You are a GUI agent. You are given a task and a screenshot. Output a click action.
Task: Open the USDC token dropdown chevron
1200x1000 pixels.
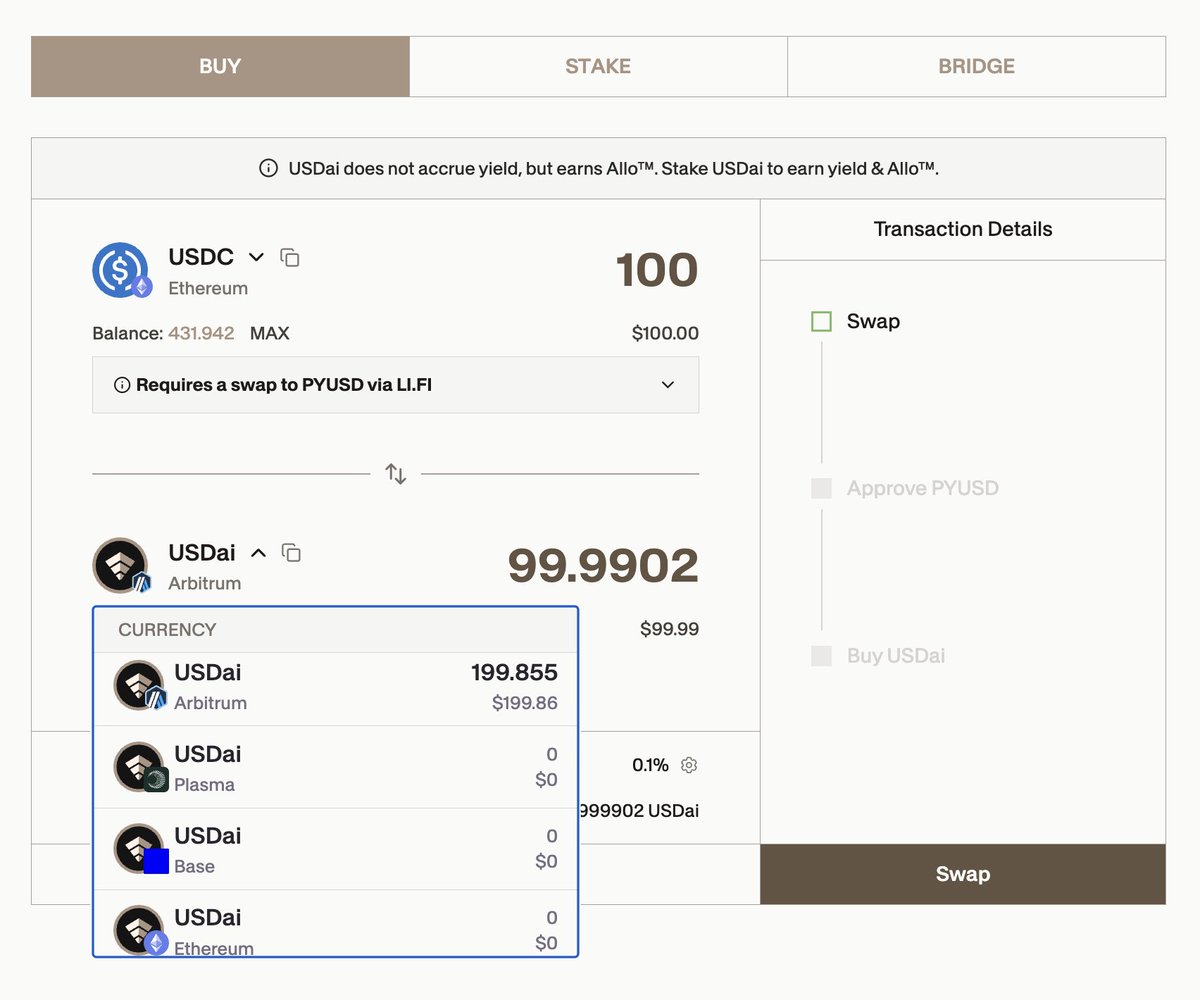256,257
